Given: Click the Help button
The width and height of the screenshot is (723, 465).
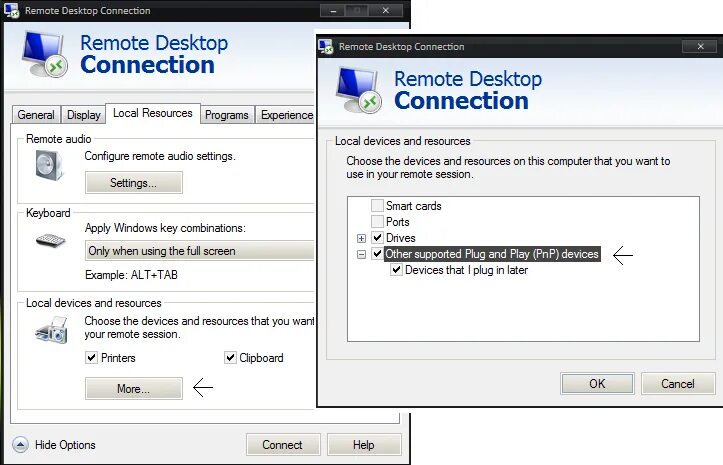Looking at the screenshot, I should pyautogui.click(x=364, y=445).
